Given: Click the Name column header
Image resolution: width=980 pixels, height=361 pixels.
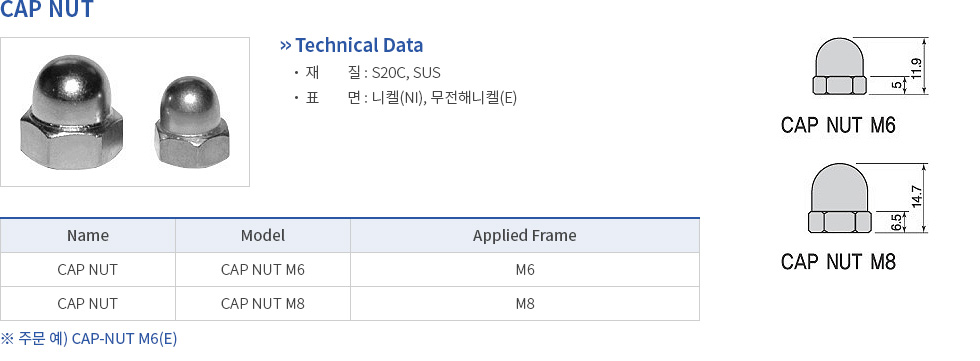Looking at the screenshot, I should coord(88,235).
